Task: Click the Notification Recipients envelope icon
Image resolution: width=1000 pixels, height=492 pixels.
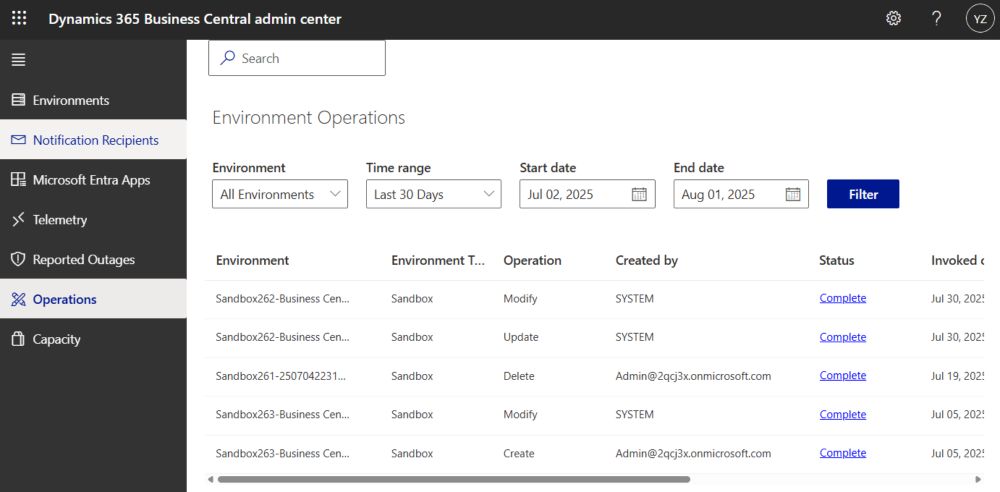Action: pyautogui.click(x=18, y=140)
